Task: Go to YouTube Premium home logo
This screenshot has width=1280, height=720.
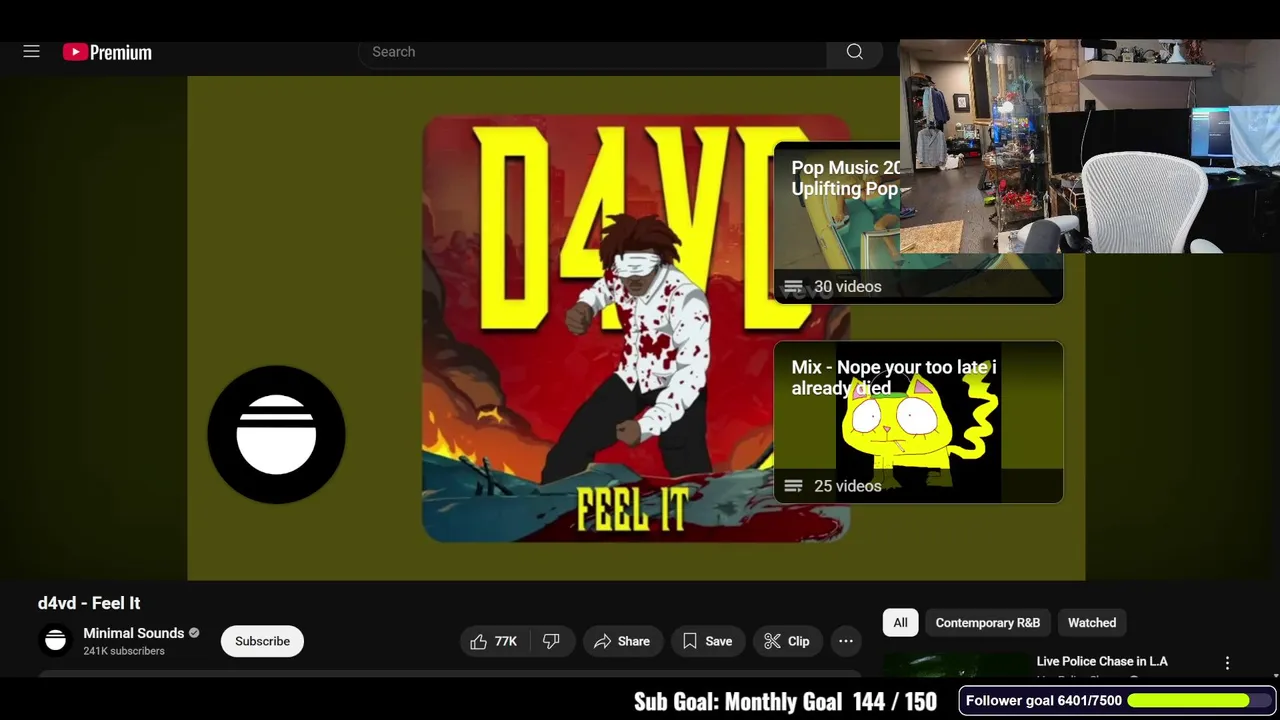Action: tap(107, 52)
